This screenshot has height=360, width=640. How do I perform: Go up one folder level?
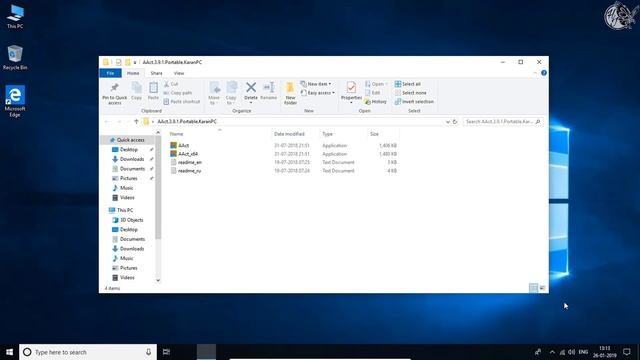click(136, 122)
